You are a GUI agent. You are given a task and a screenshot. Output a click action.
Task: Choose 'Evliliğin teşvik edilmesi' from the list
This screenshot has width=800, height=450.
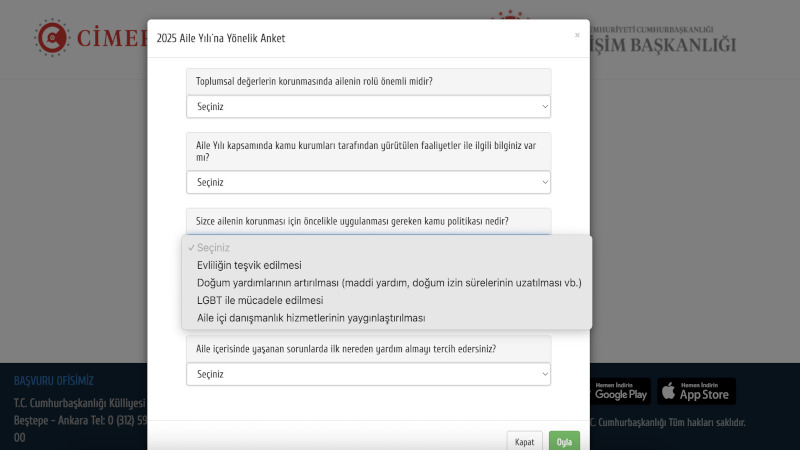pyautogui.click(x=249, y=265)
